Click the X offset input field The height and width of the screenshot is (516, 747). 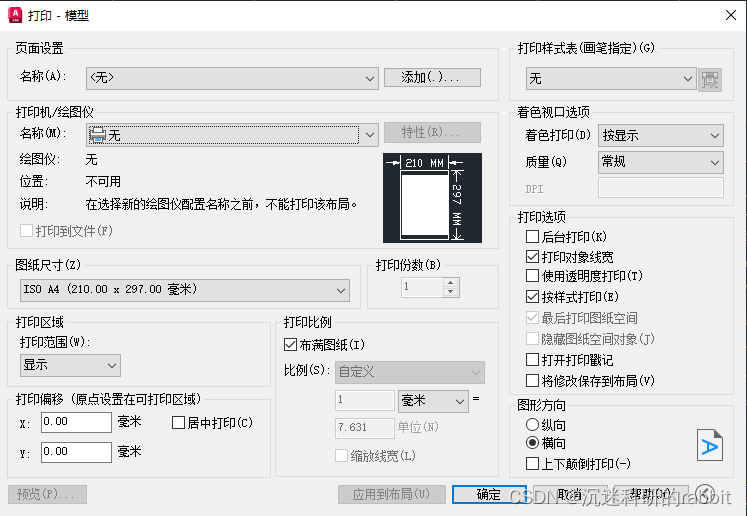(76, 422)
